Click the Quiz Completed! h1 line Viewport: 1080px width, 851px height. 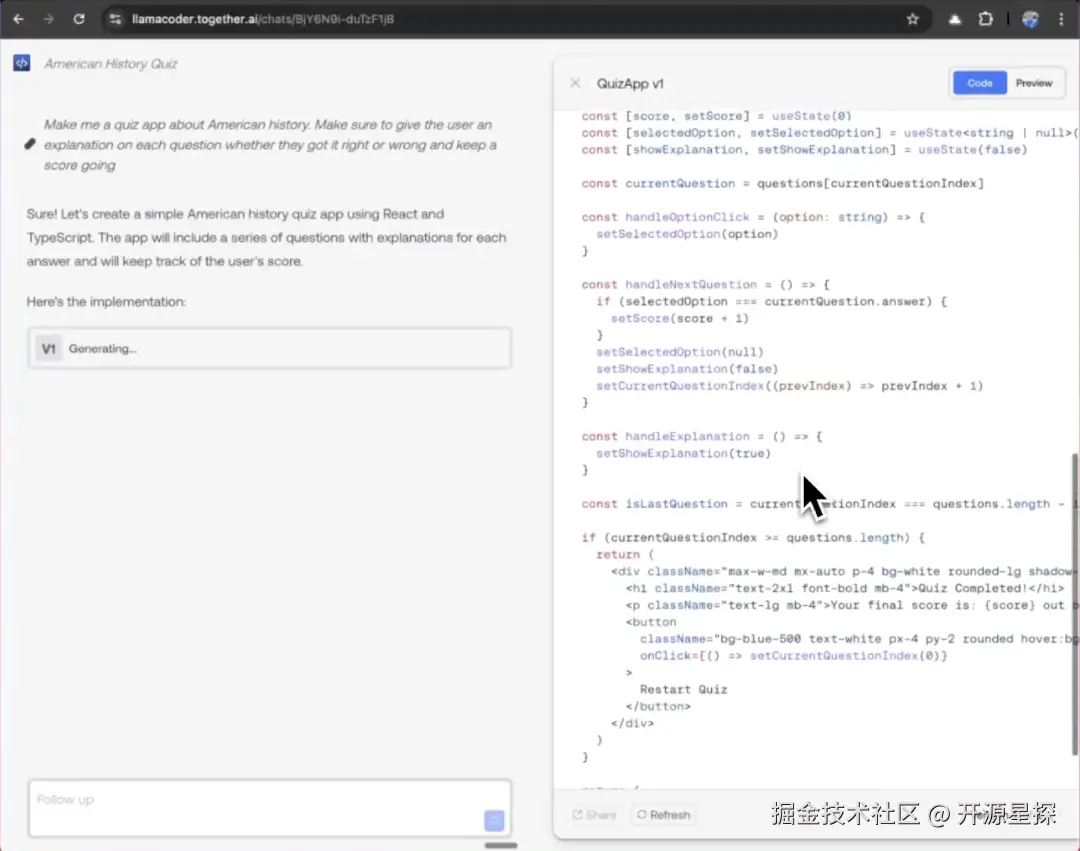point(844,588)
